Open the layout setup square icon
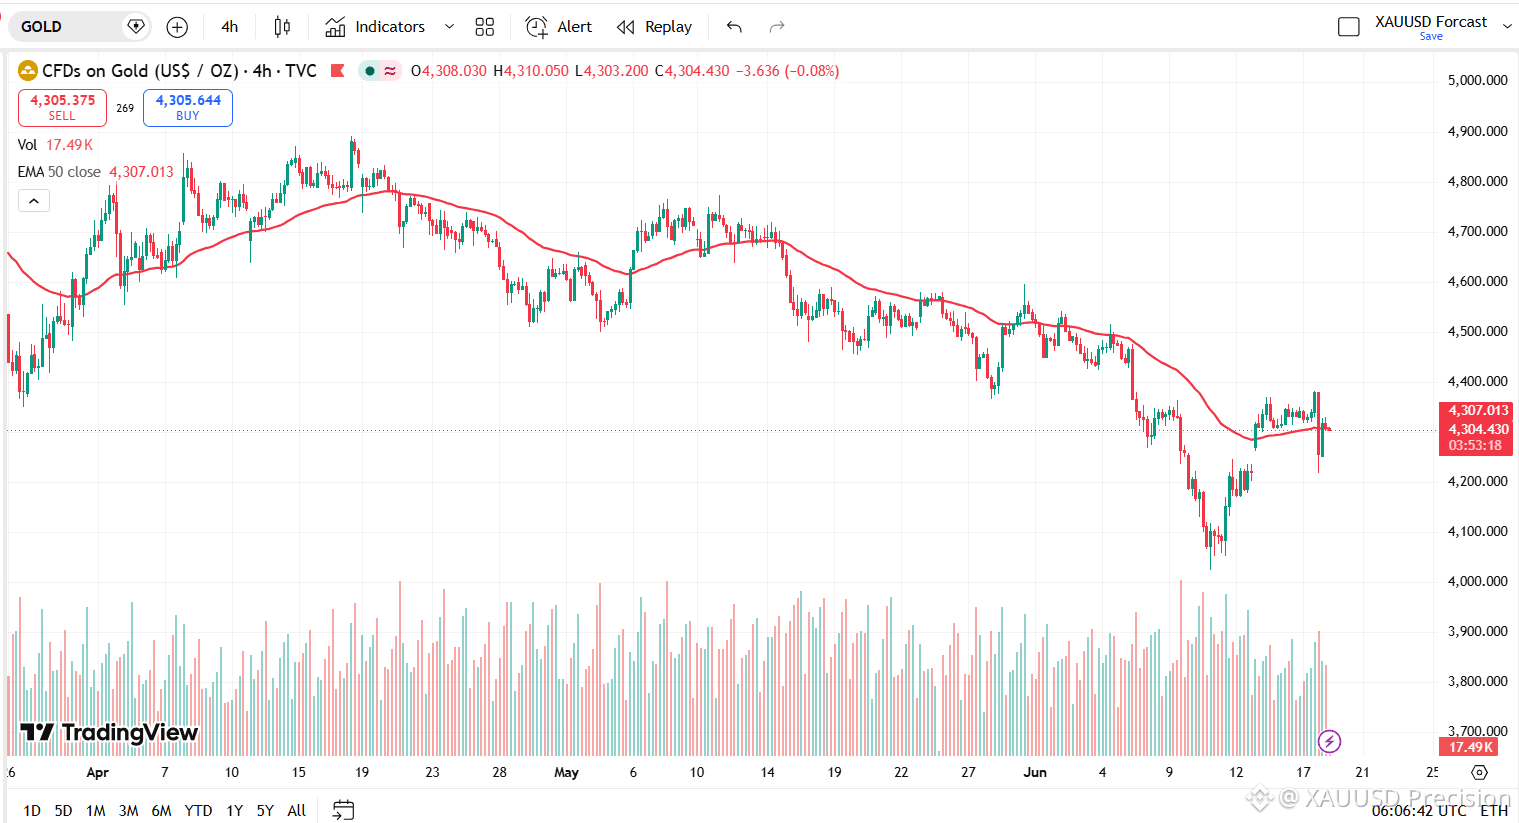The height and width of the screenshot is (823, 1519). (1349, 27)
